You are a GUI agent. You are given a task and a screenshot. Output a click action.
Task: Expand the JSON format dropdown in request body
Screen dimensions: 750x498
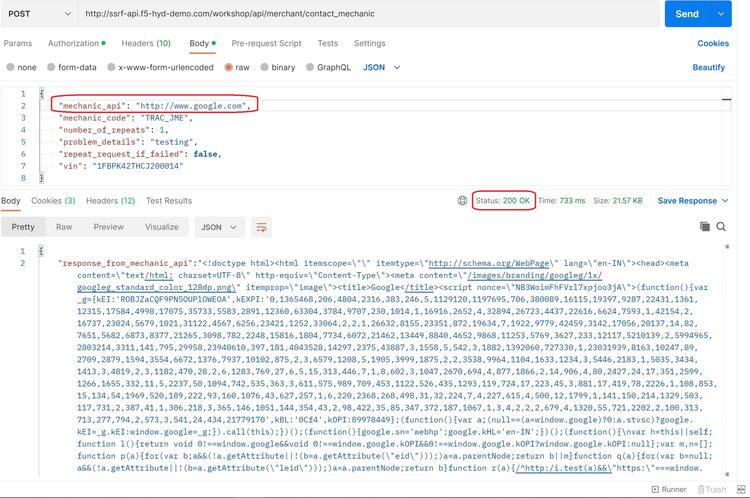click(x=381, y=67)
